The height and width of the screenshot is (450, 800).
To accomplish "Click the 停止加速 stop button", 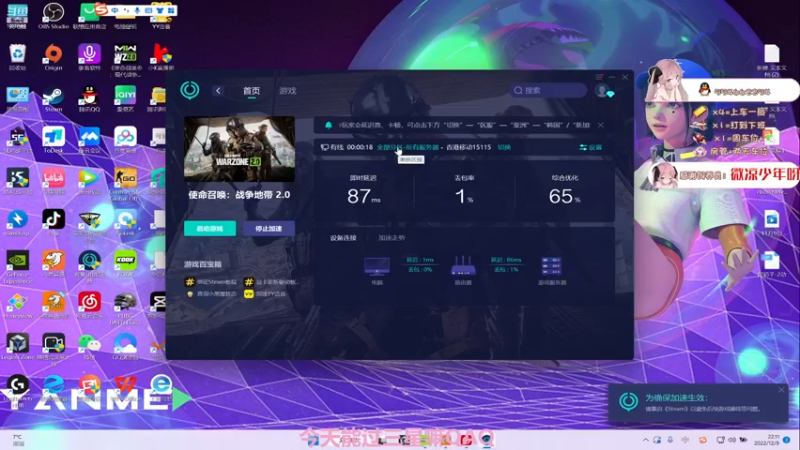I will coord(269,229).
